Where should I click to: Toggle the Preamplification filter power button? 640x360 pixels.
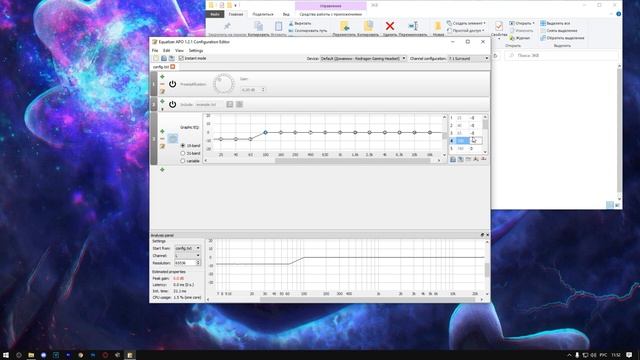pyautogui.click(x=172, y=84)
